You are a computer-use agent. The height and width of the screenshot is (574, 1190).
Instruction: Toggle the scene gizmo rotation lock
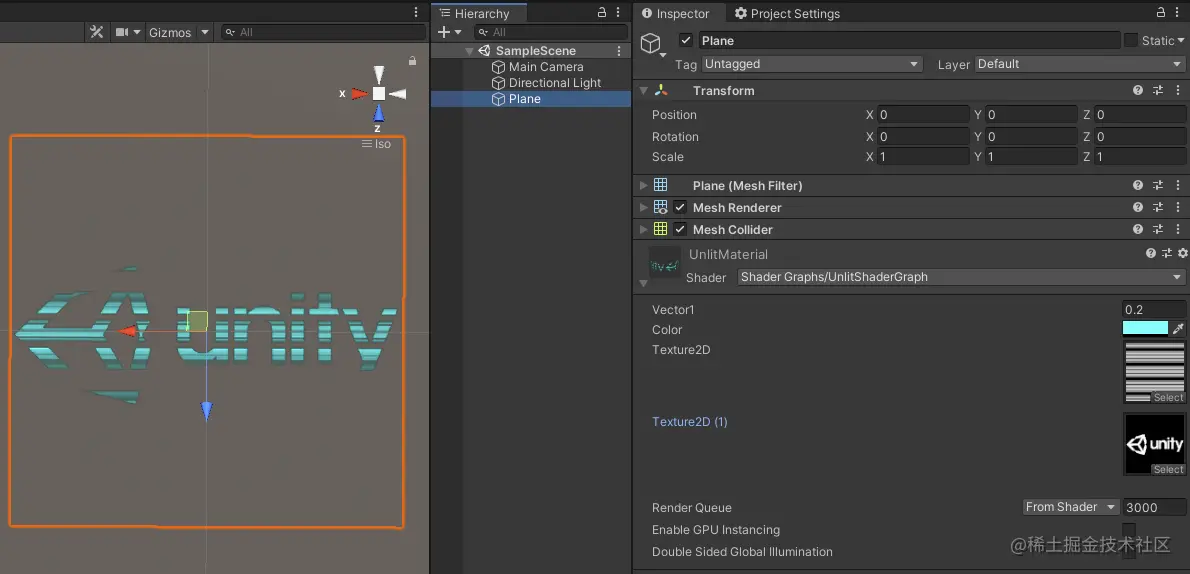pyautogui.click(x=413, y=61)
